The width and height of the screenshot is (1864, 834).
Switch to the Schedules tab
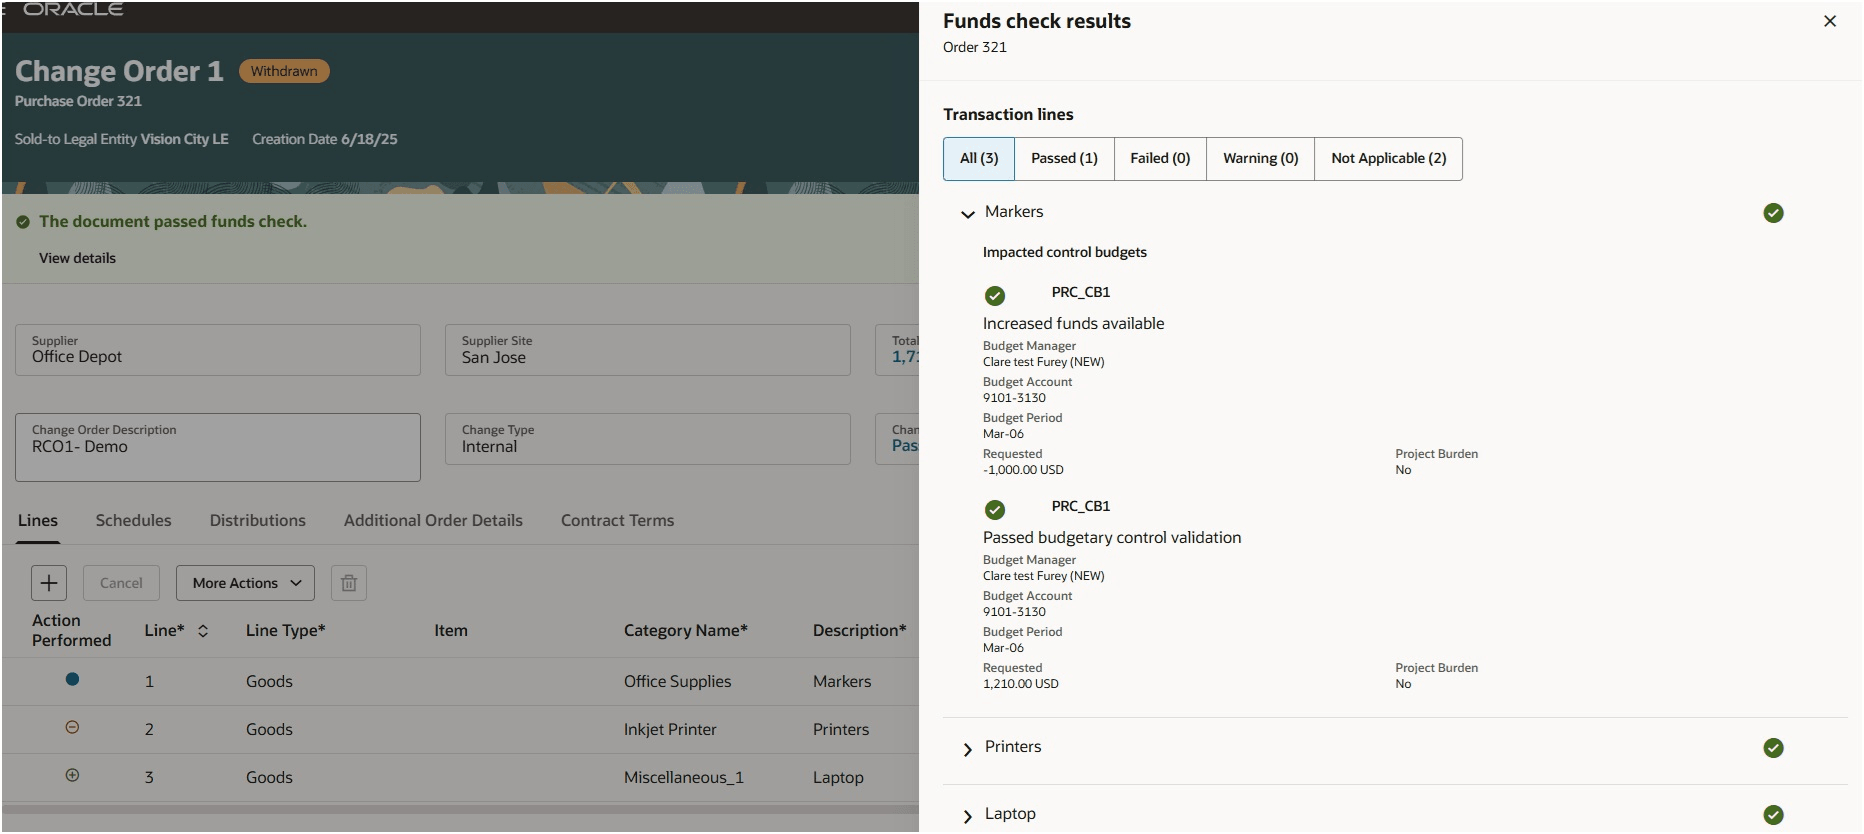134,521
